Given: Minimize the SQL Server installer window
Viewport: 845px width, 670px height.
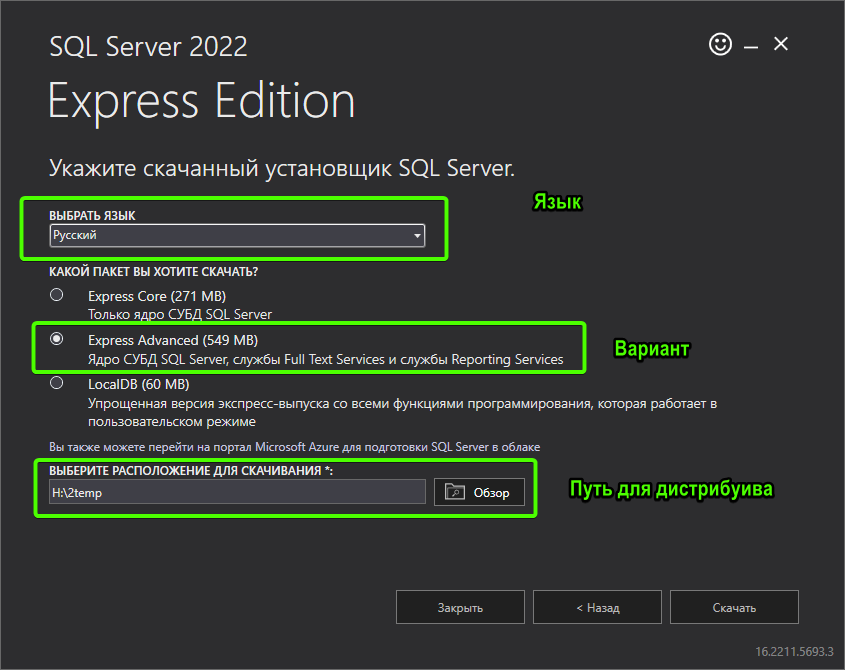Looking at the screenshot, I should tap(751, 45).
